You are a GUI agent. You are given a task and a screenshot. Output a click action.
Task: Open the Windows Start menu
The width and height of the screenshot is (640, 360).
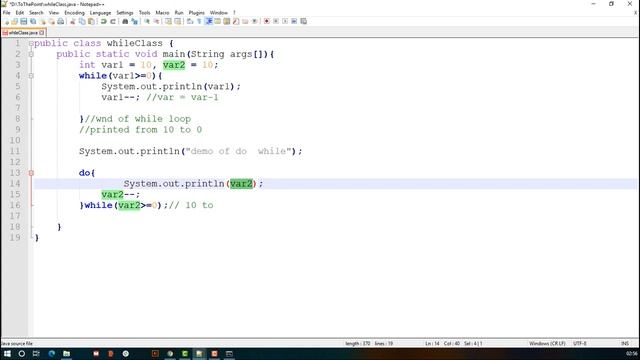point(7,354)
